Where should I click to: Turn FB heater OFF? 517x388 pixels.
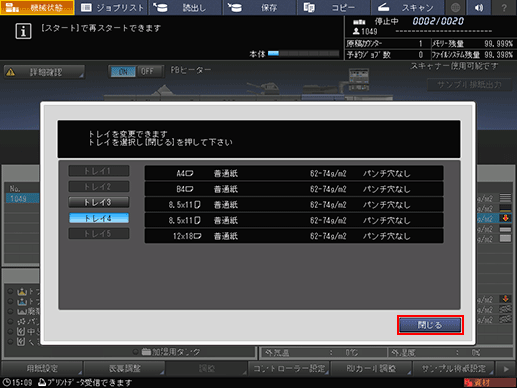tap(147, 71)
